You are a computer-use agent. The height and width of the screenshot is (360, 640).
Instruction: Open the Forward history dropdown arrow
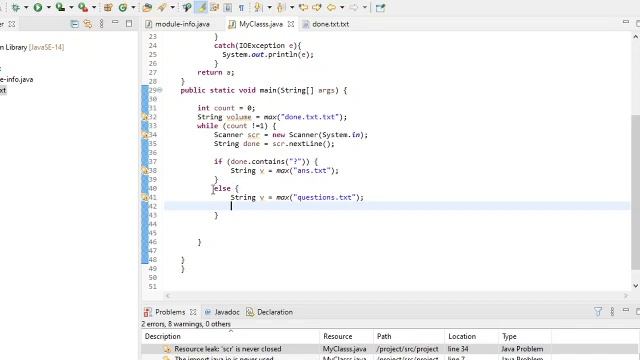coord(364,7)
